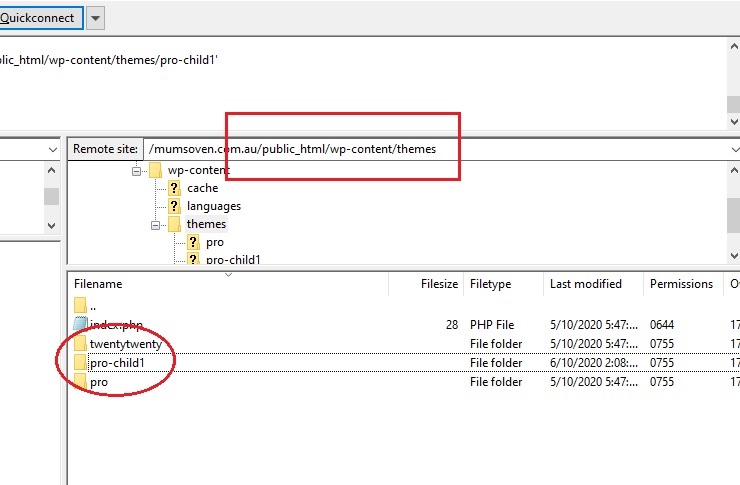Image resolution: width=740 pixels, height=485 pixels.
Task: Select the index.php file row
Action: (404, 325)
